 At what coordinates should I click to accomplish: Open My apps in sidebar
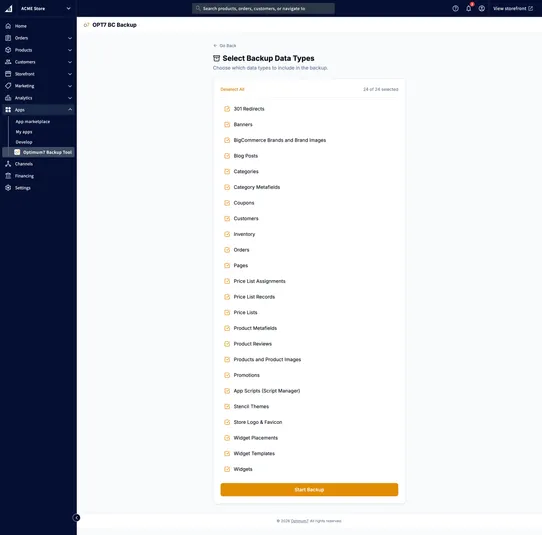(24, 132)
